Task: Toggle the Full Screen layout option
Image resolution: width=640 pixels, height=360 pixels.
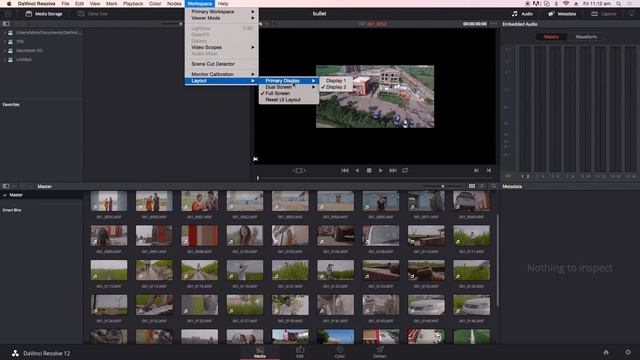Action: click(289, 93)
